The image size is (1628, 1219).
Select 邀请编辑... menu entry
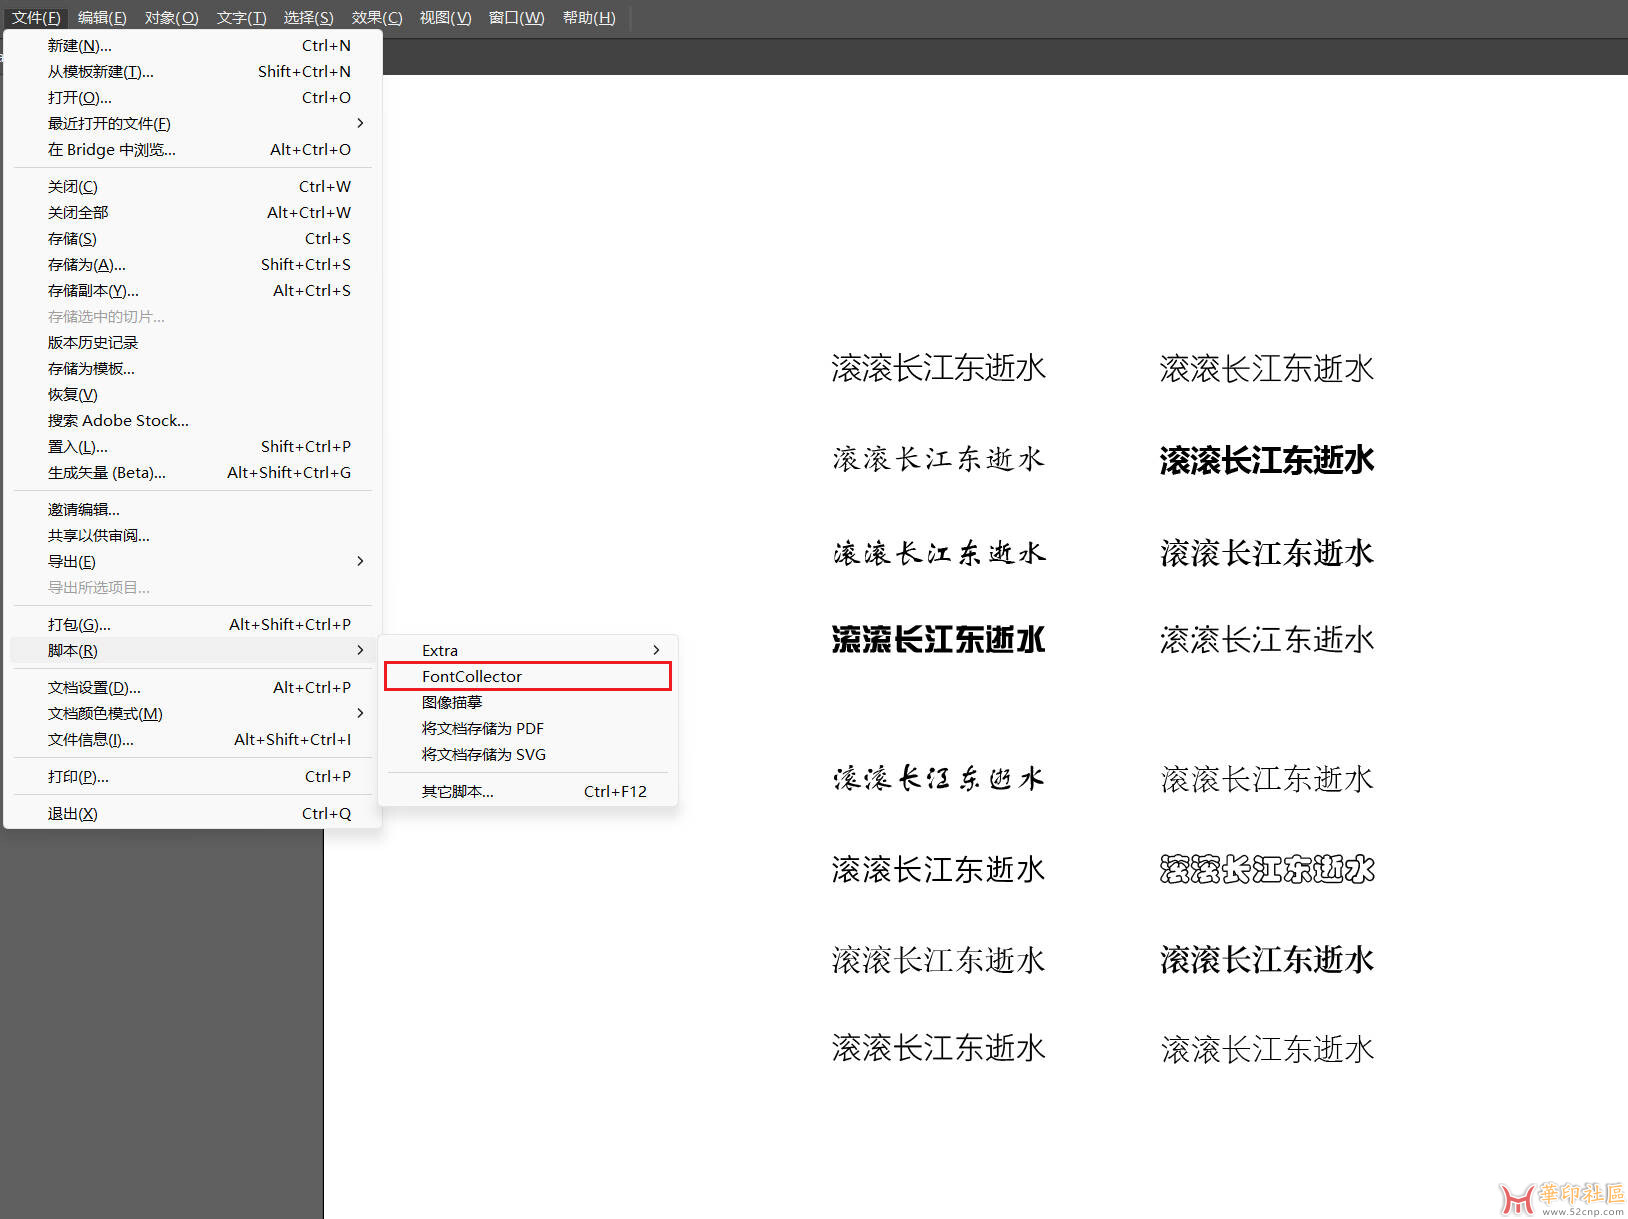click(x=193, y=510)
